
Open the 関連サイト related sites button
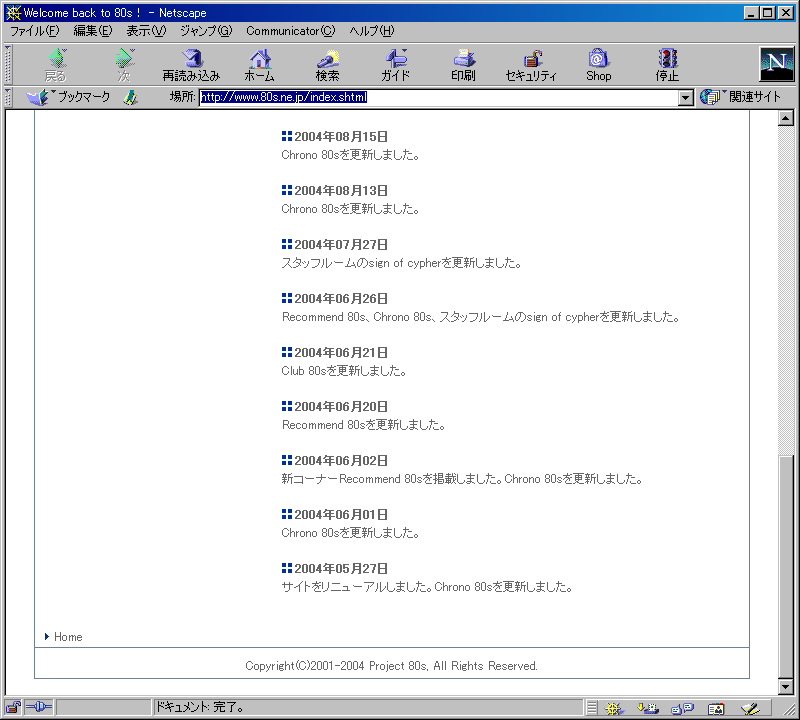740,96
